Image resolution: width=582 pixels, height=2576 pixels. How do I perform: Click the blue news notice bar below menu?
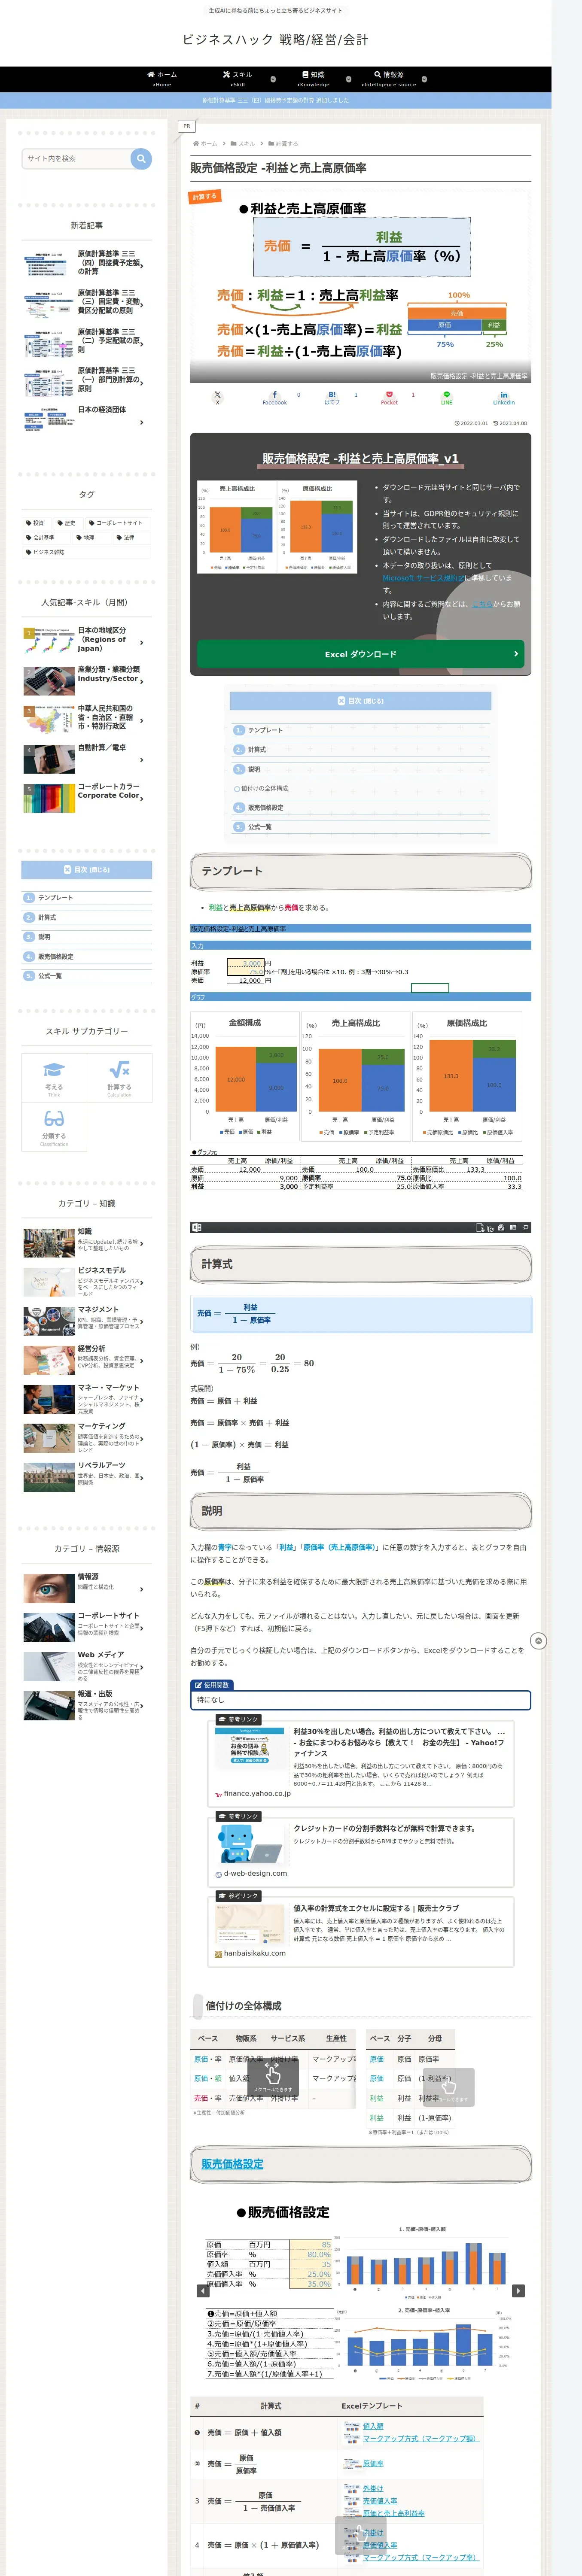click(x=276, y=100)
